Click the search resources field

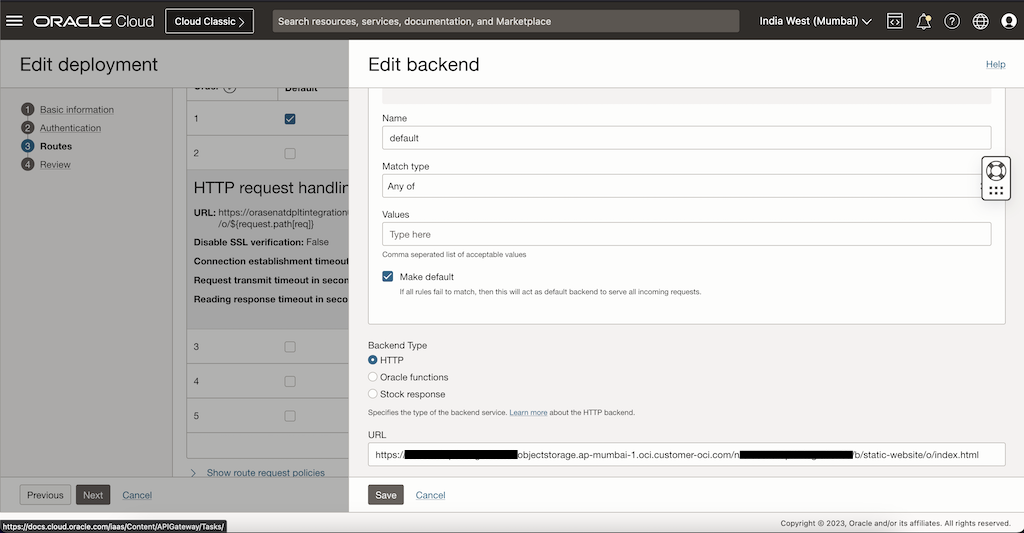506,21
